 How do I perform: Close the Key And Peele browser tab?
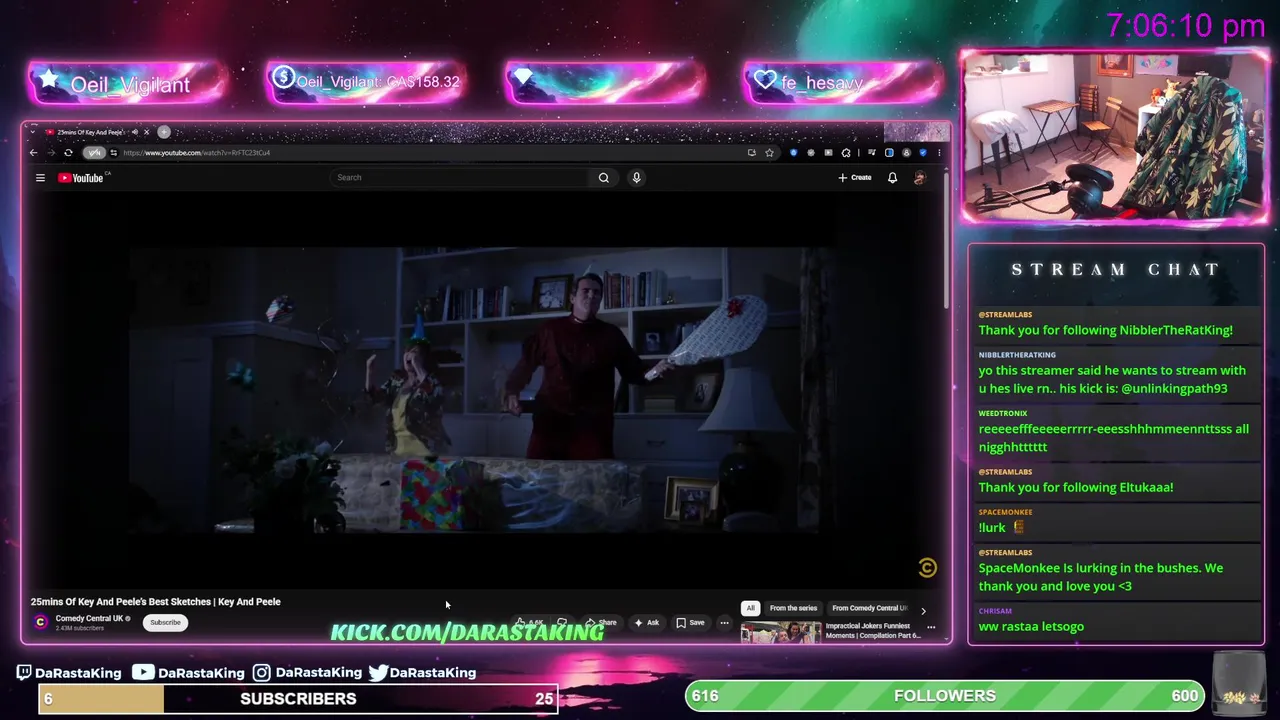pos(146,132)
